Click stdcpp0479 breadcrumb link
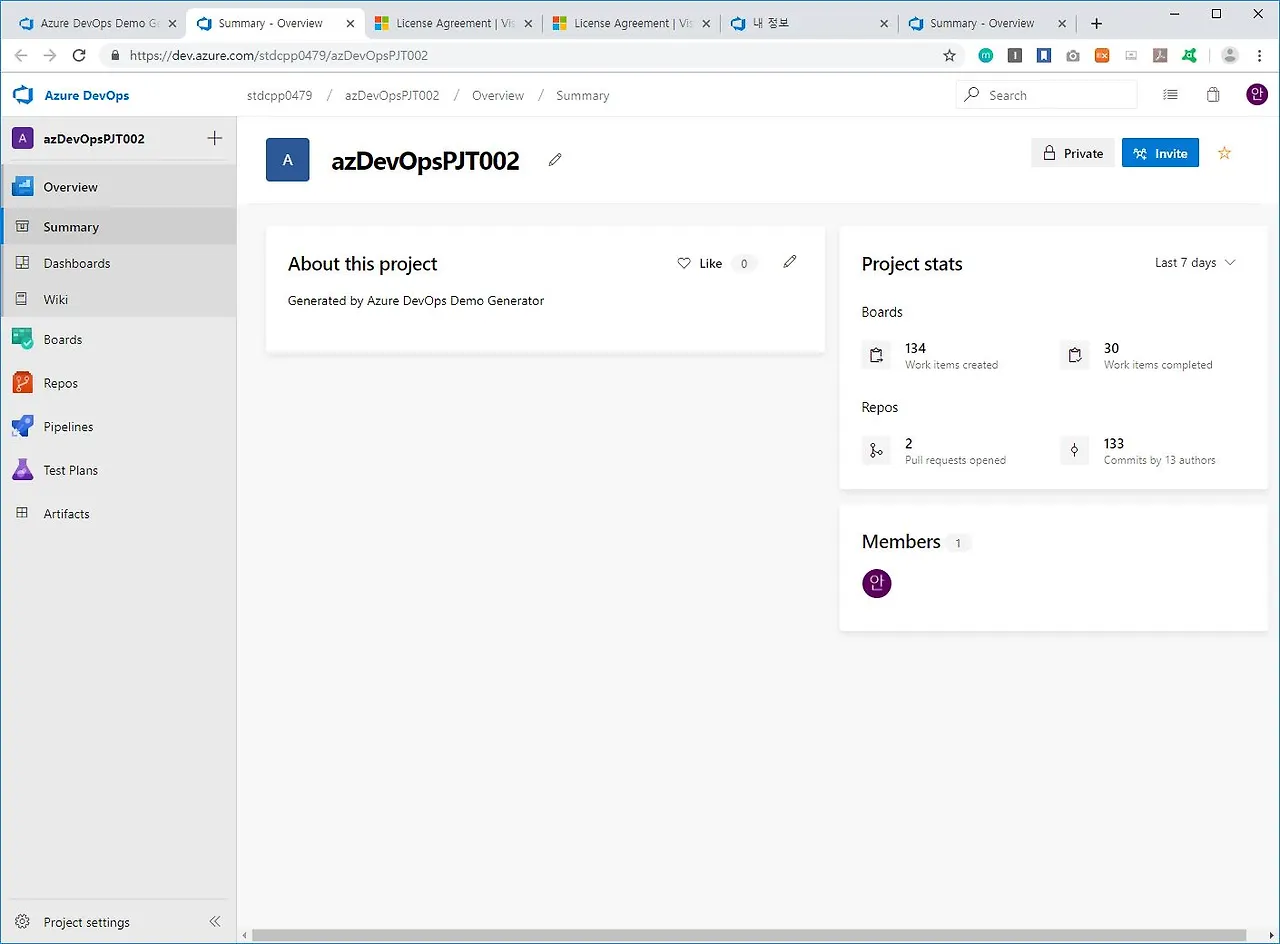The image size is (1280, 944). (x=279, y=95)
